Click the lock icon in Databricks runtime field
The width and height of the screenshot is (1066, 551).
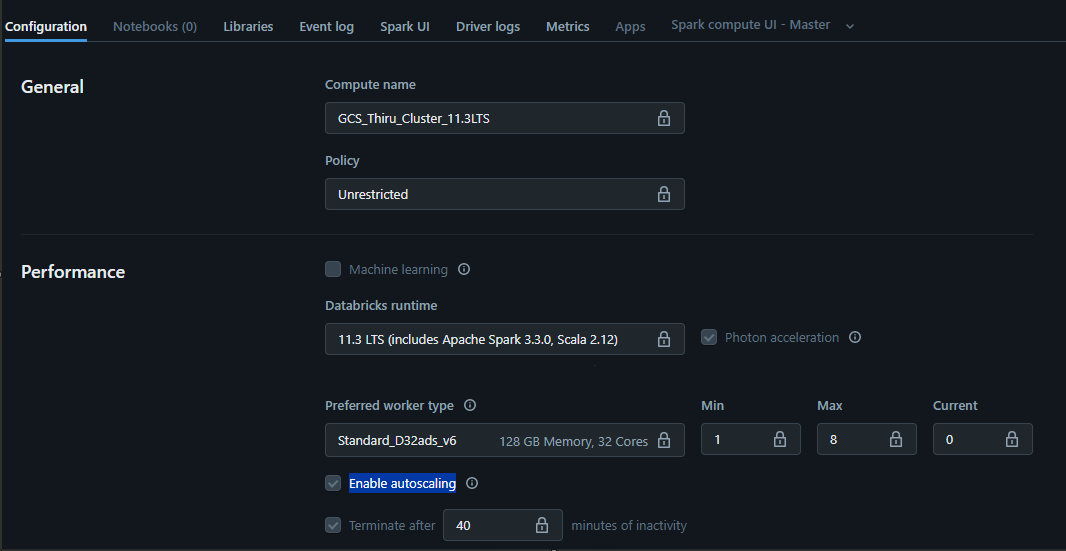664,339
